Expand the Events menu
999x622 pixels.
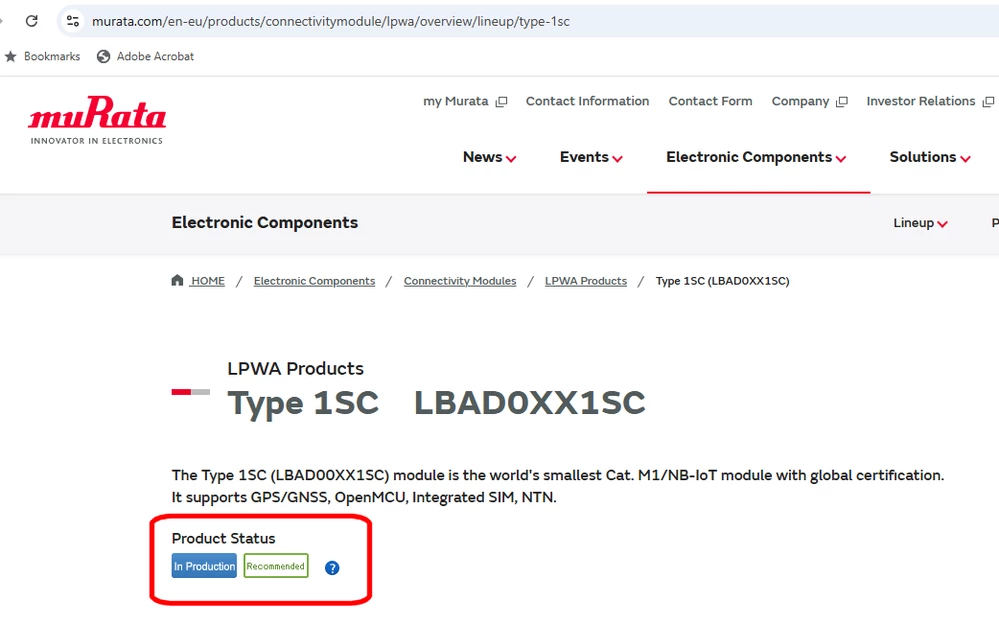click(x=591, y=157)
